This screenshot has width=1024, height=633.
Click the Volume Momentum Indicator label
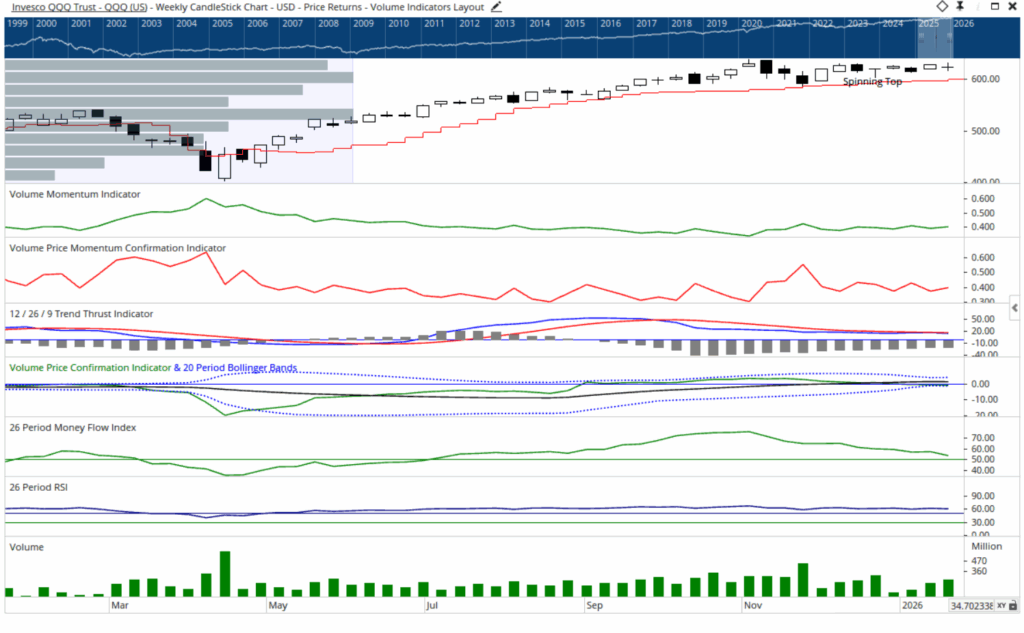pyautogui.click(x=75, y=194)
